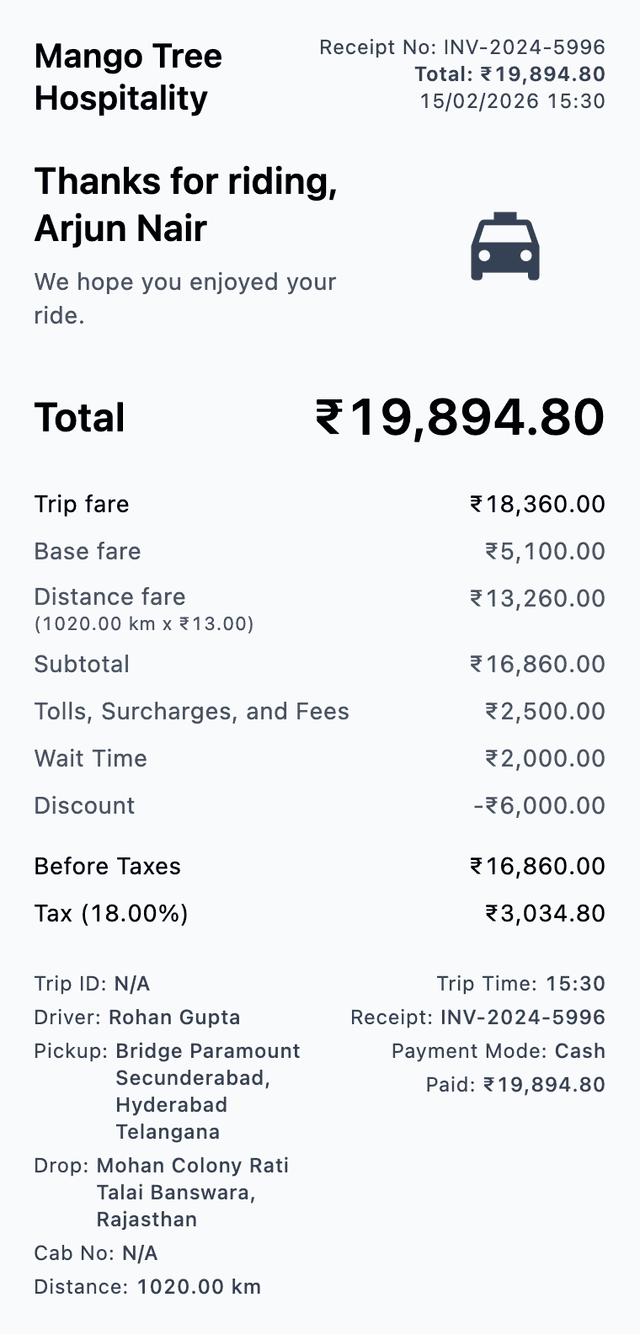640x1336 pixels.
Task: Click the Wait Time ₹2,000.00 amount
Action: pos(545,758)
